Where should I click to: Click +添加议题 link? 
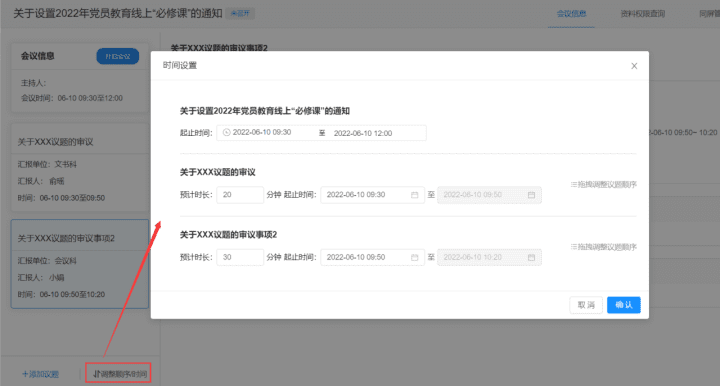tap(40, 374)
